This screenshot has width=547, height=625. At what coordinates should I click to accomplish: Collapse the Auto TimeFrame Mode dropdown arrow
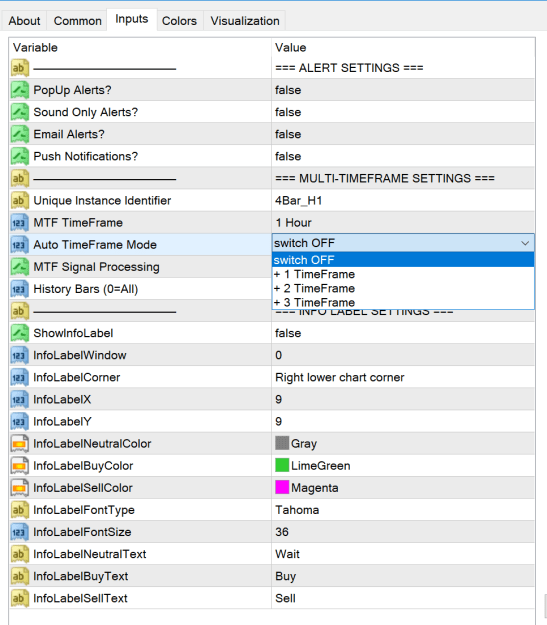point(525,243)
